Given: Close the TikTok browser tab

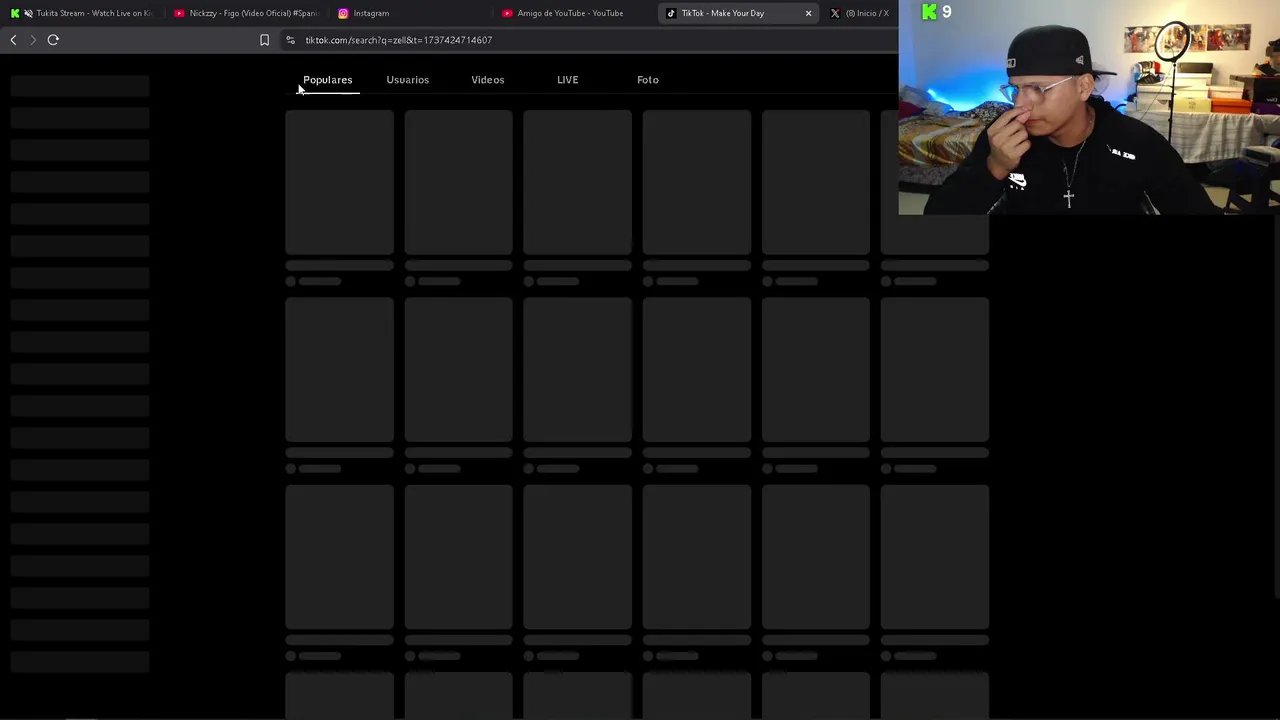Looking at the screenshot, I should coord(808,13).
